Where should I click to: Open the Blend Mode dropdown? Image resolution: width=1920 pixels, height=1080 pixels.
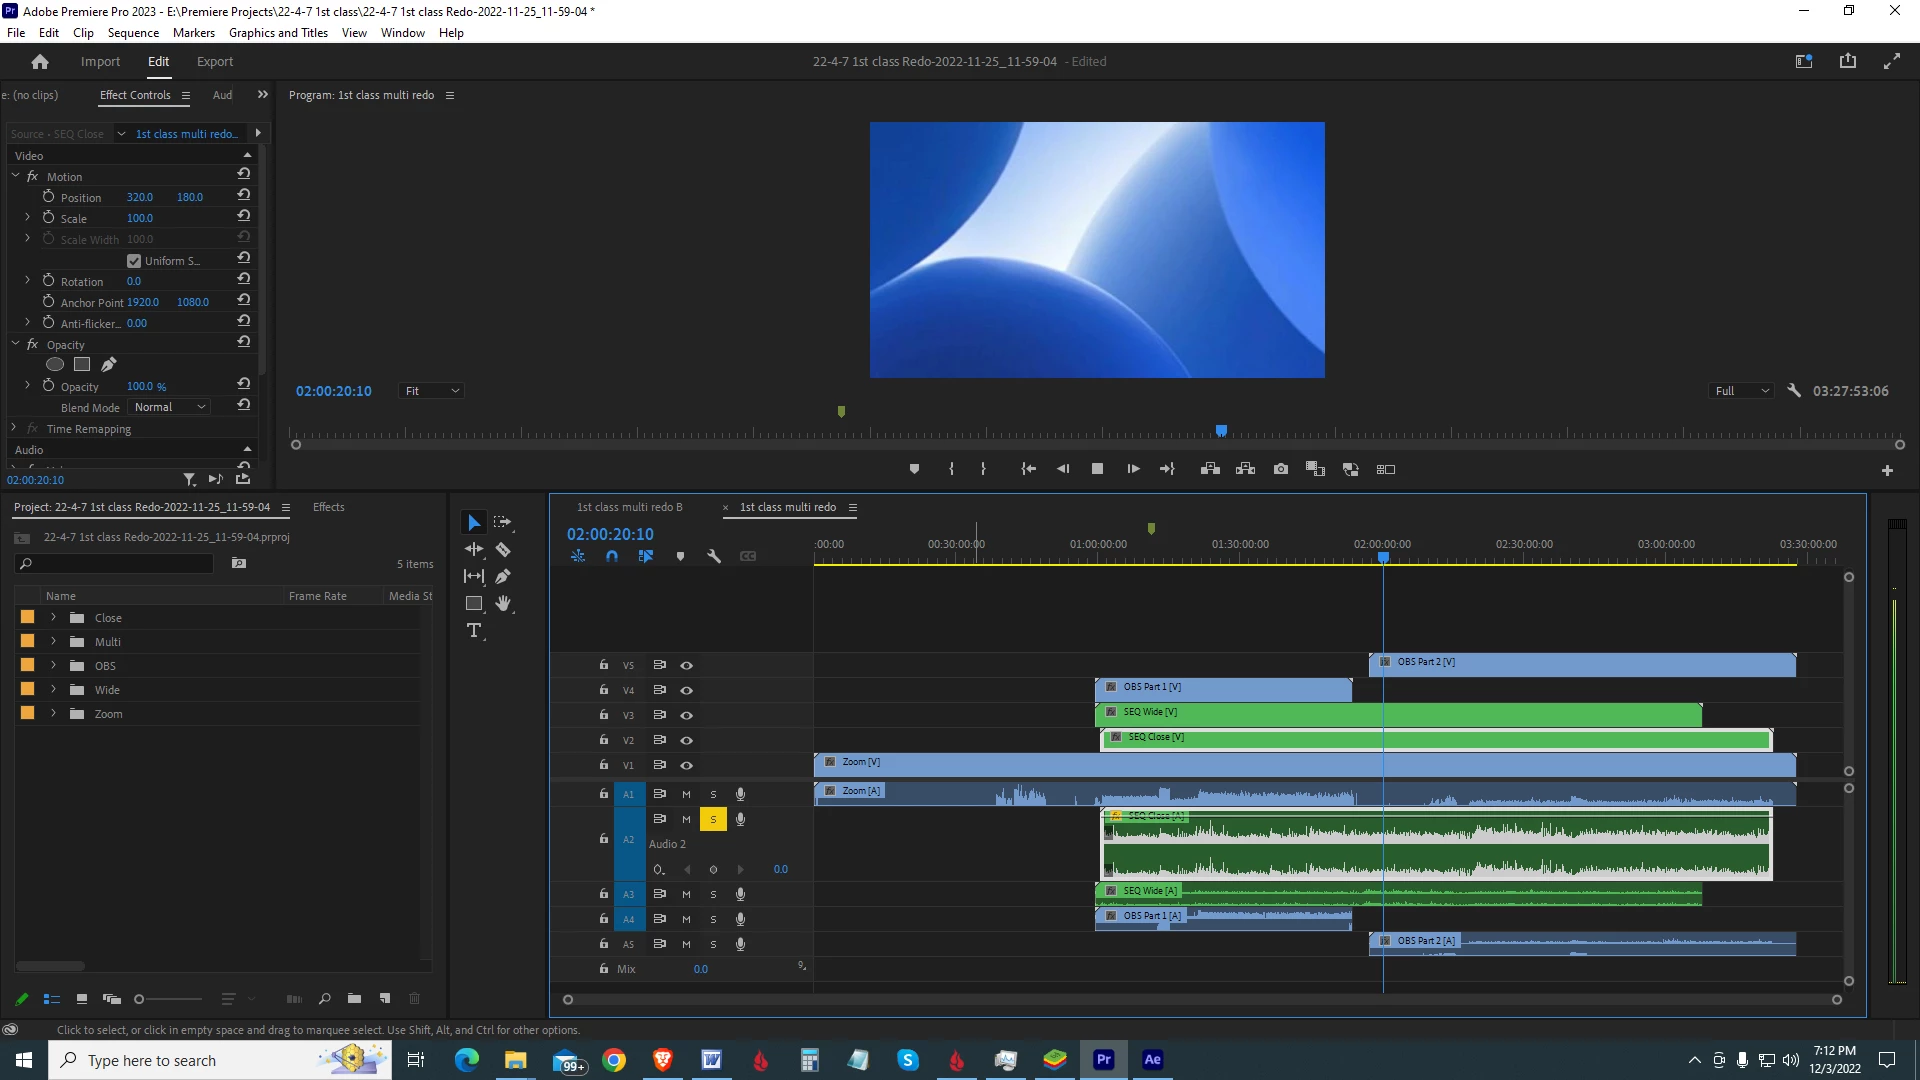click(170, 407)
